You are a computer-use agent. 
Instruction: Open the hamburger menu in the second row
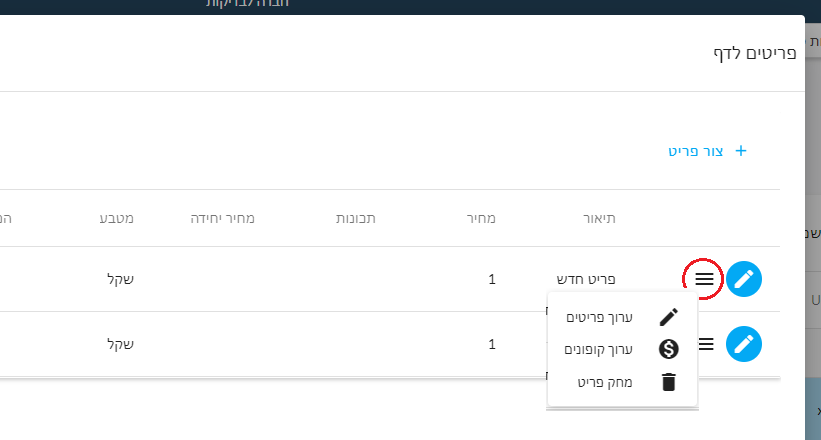click(x=706, y=344)
